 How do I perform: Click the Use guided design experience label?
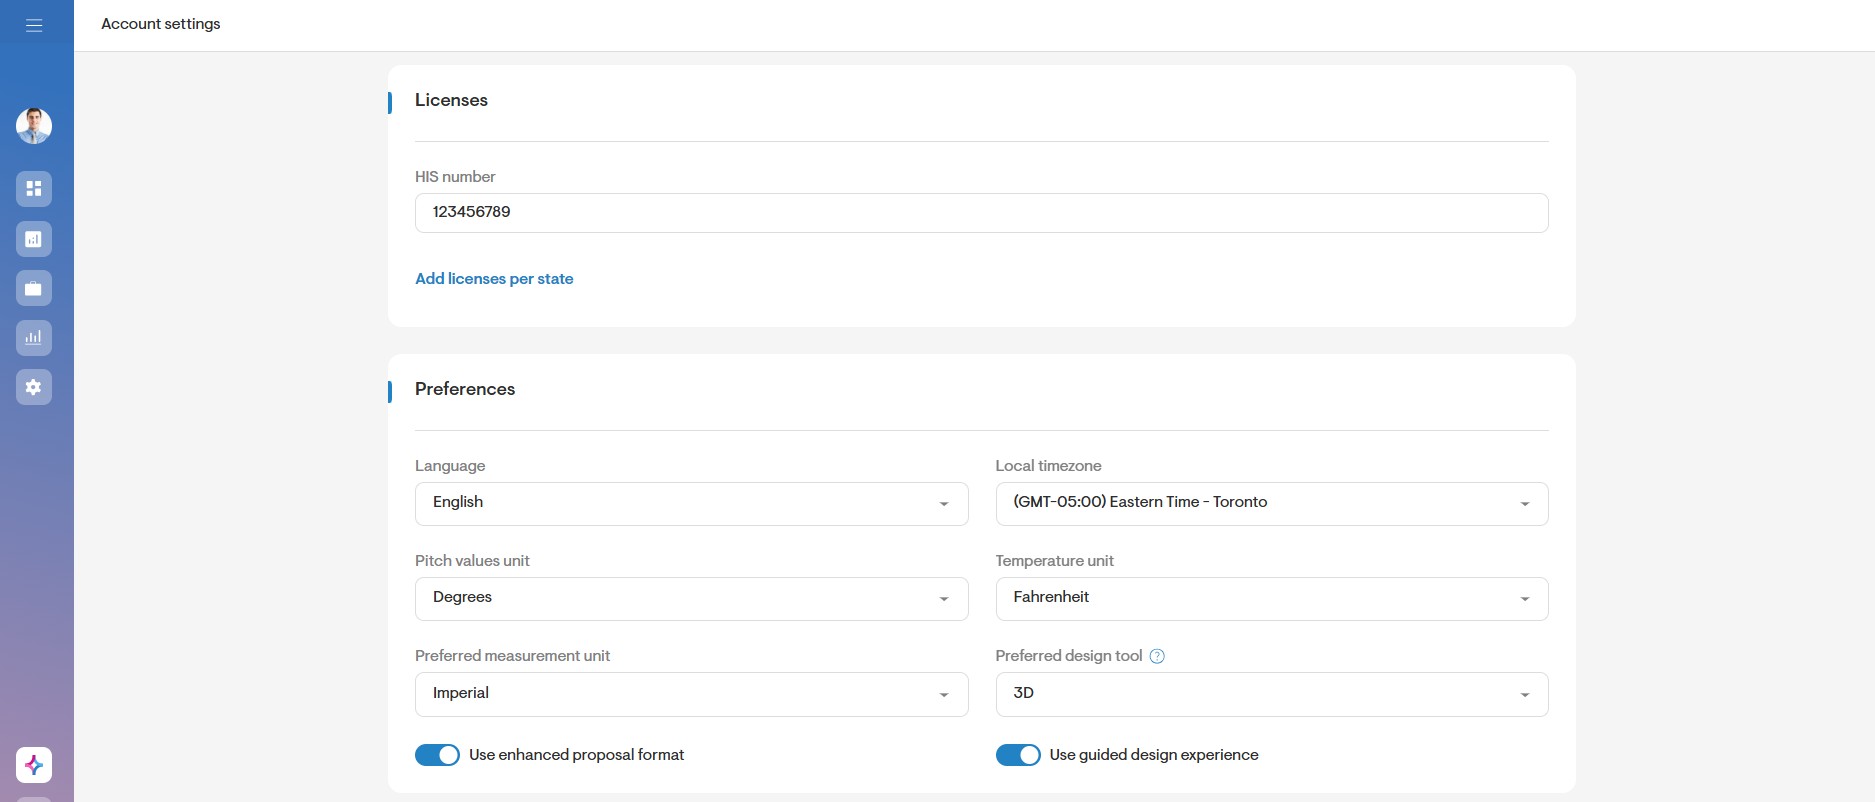(1154, 755)
